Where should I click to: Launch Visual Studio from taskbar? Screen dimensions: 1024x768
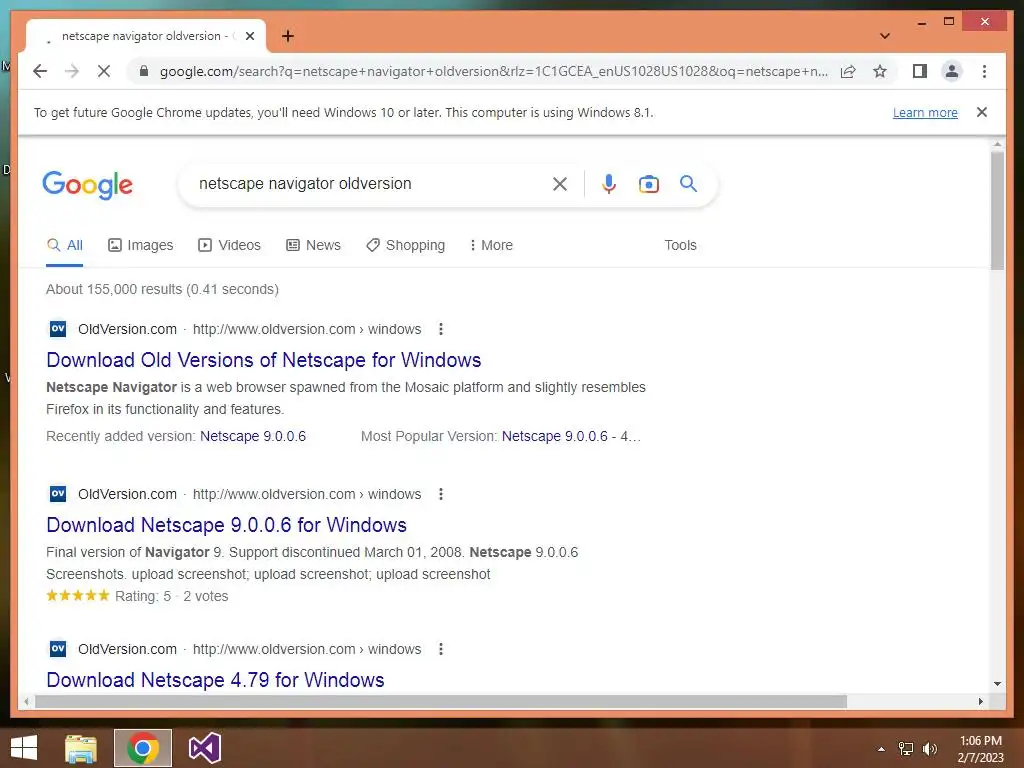tap(204, 748)
